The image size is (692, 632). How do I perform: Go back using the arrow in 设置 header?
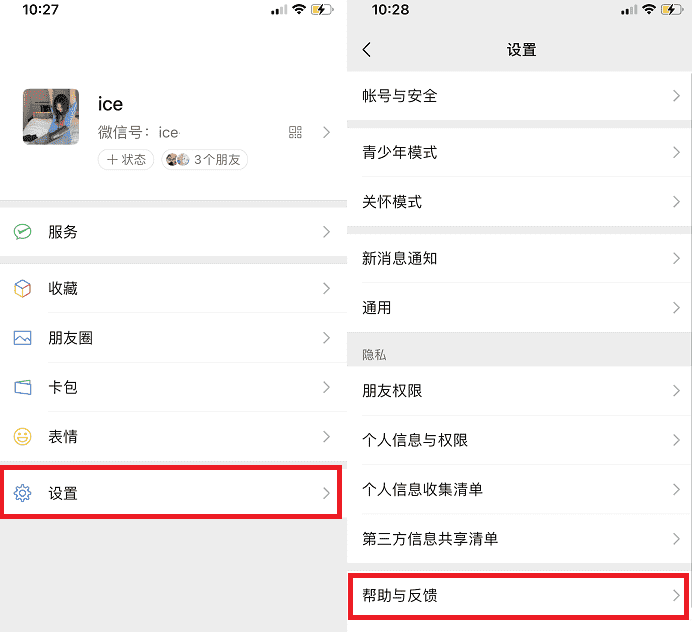367,49
